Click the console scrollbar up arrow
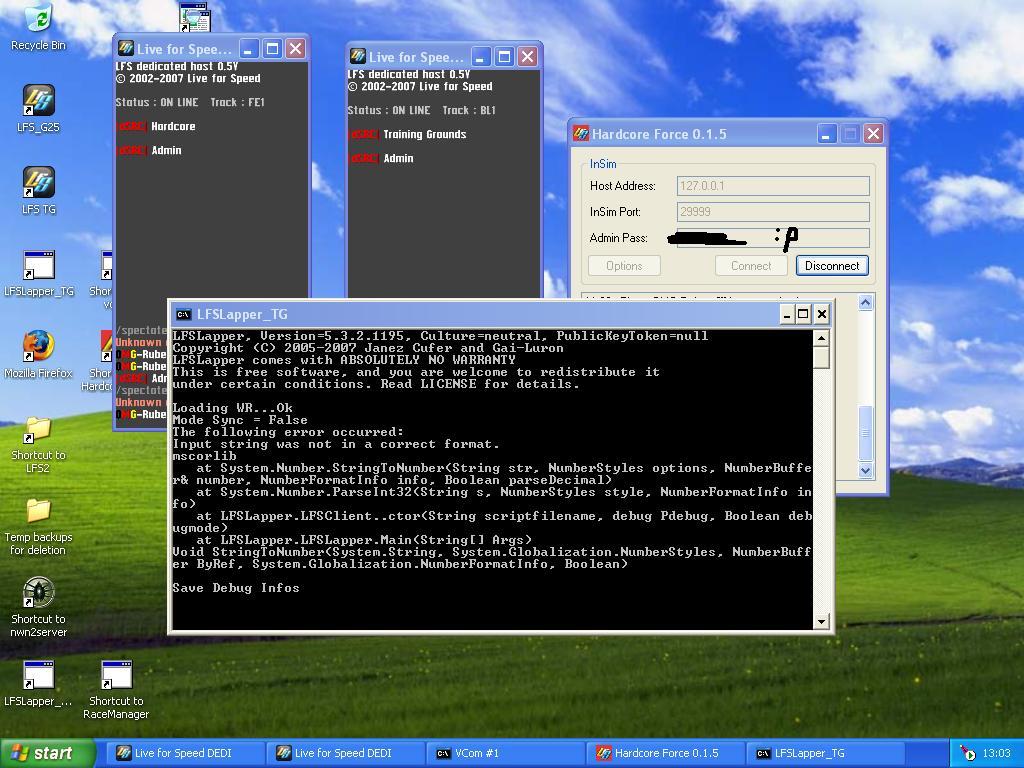The height and width of the screenshot is (768, 1024). coord(822,338)
